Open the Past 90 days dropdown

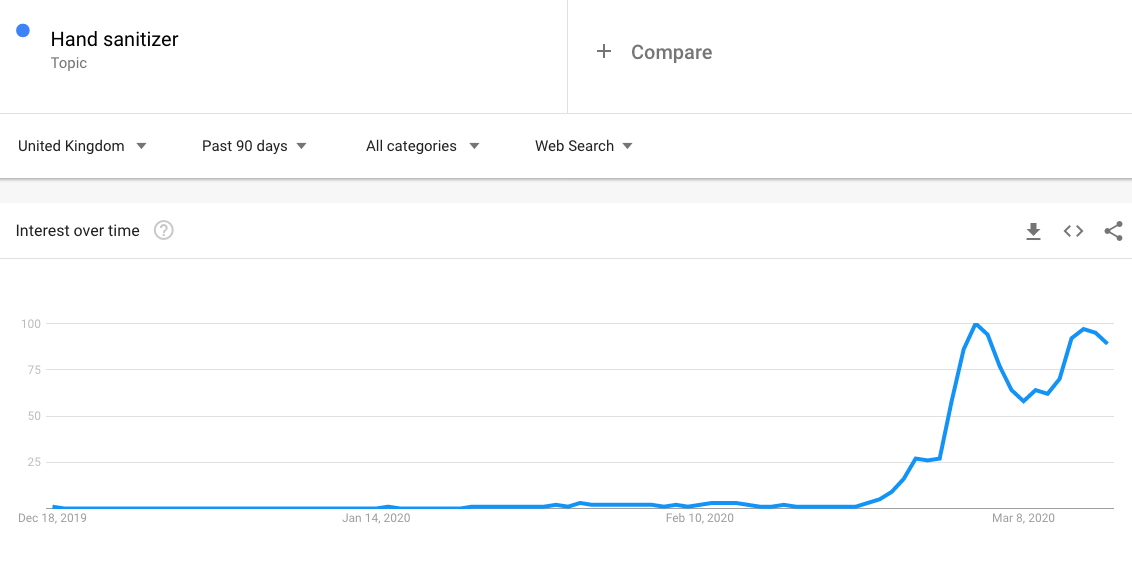254,146
